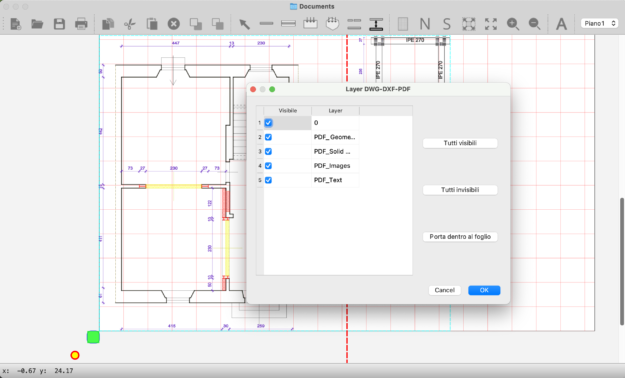Uncheck visibility for layer 0
Viewport: 625px width, 378px height.
click(268, 123)
